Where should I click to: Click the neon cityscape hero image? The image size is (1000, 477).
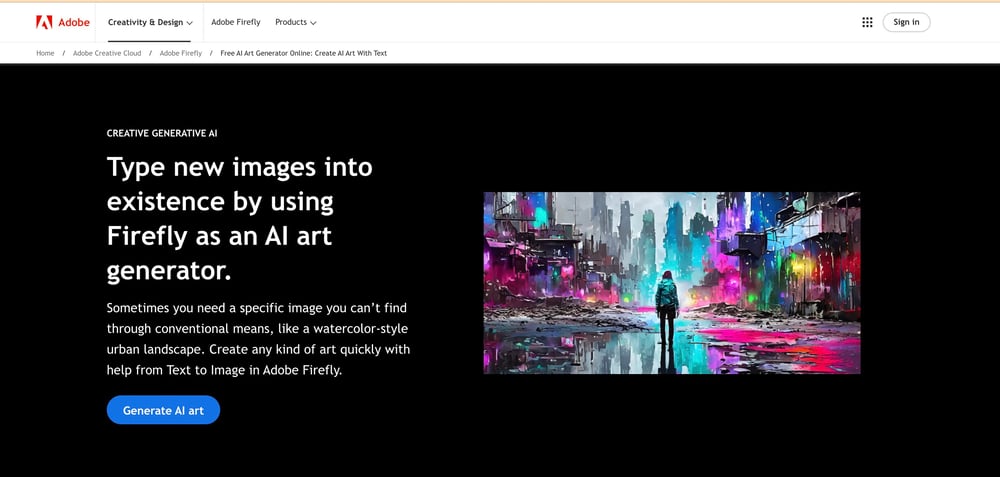point(672,283)
